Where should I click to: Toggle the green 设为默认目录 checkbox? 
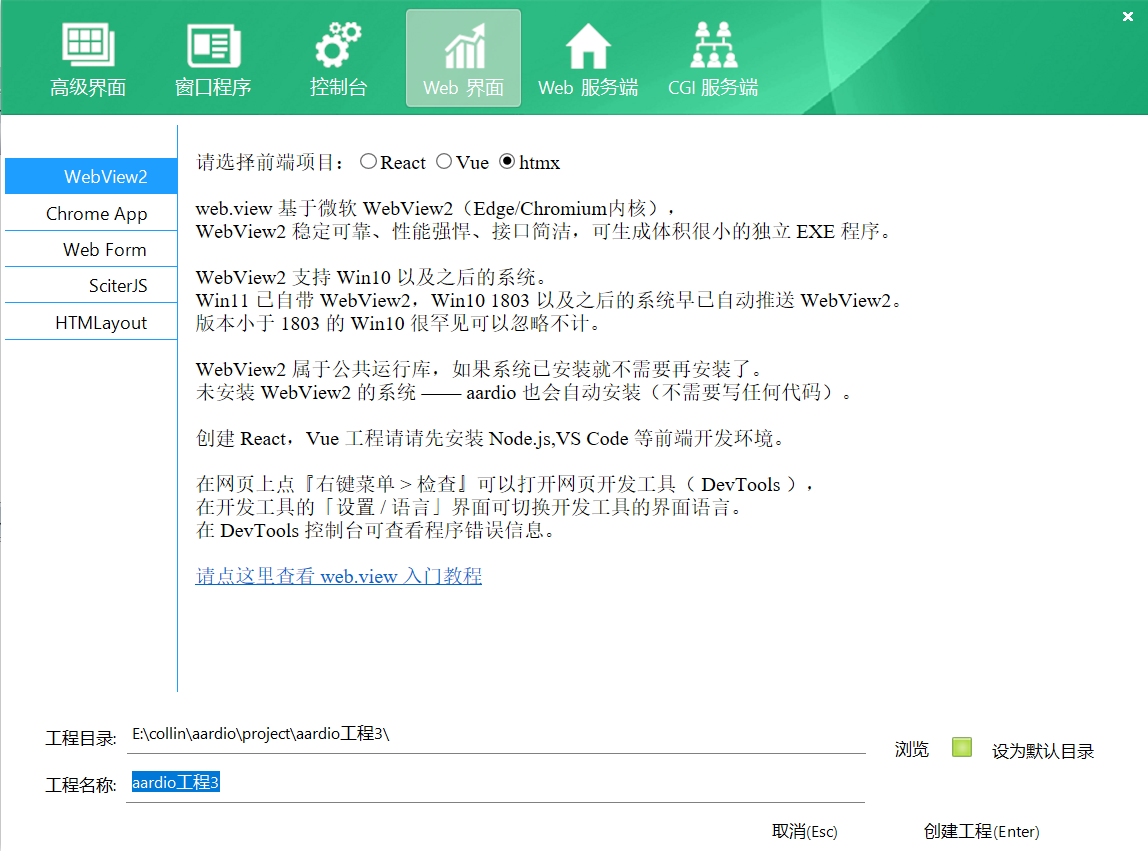[x=962, y=747]
